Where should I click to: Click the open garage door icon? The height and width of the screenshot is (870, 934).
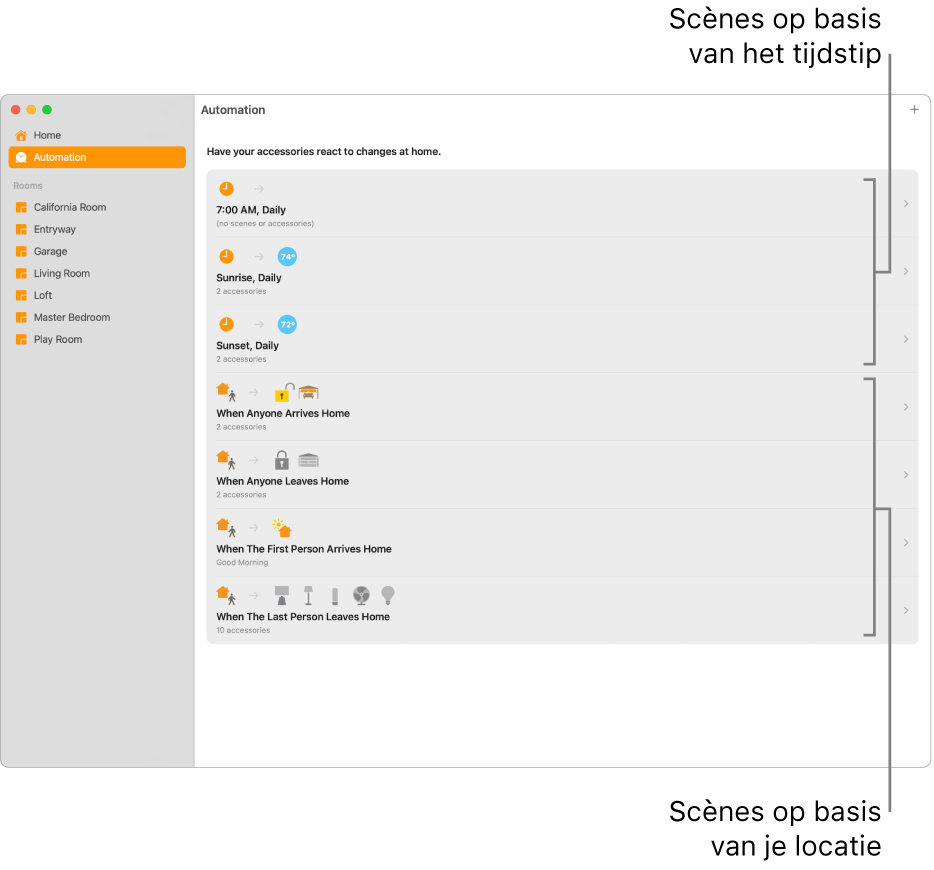[x=309, y=392]
